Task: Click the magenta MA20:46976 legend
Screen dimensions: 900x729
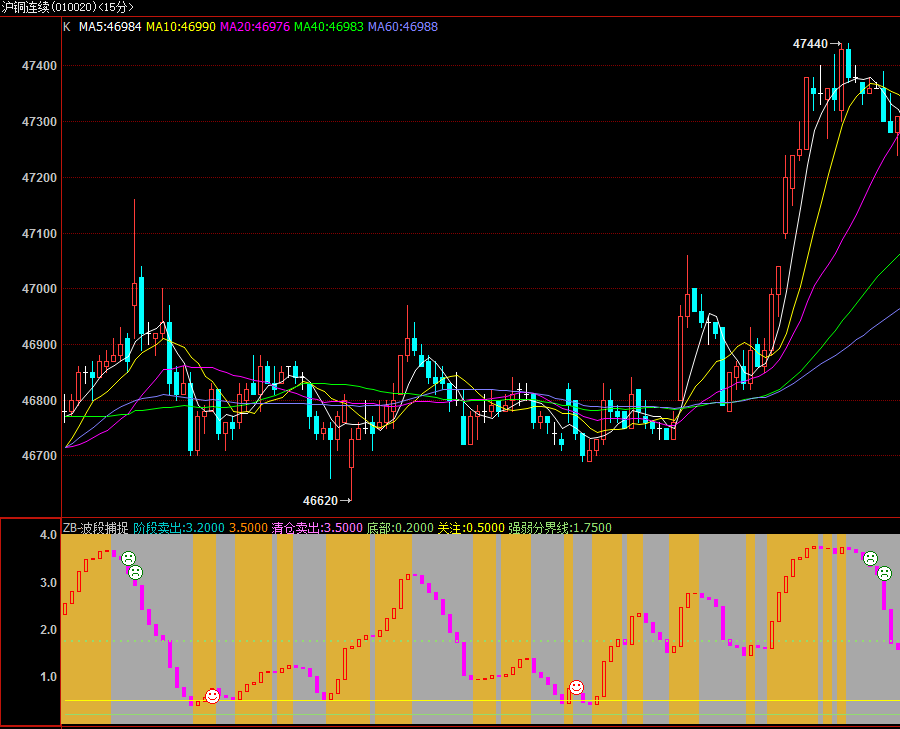Action: tap(254, 27)
